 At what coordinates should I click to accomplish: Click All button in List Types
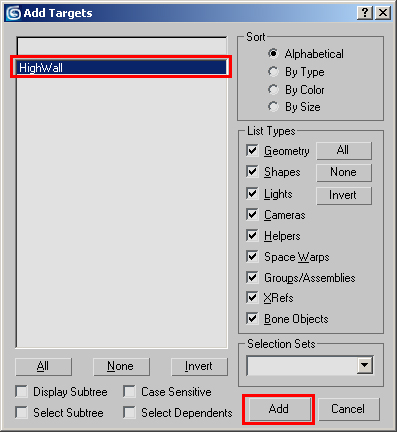tap(344, 150)
